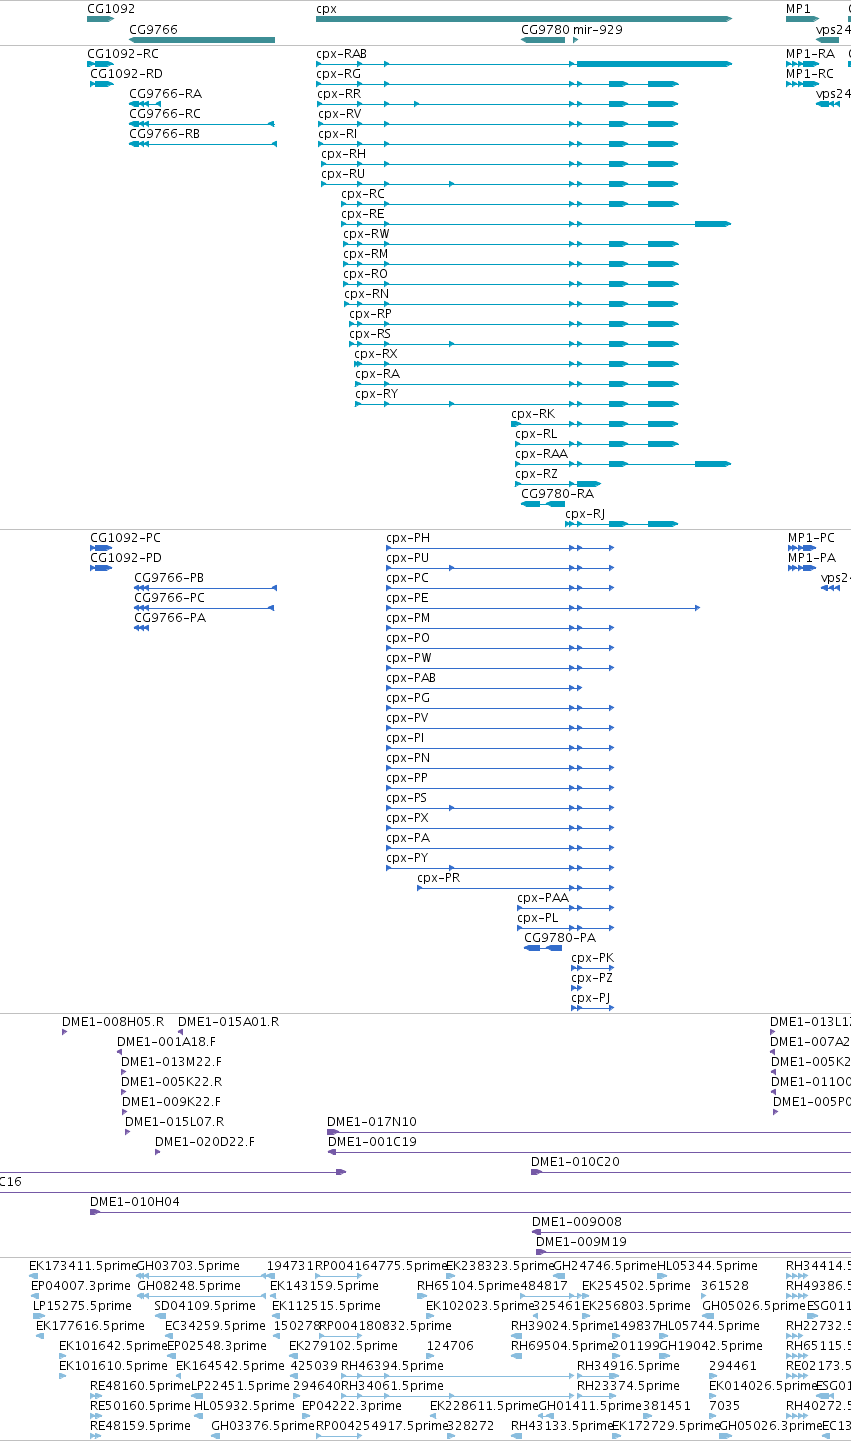Select the CG9766-RA transcript label
The image size is (851, 1441).
pos(165,94)
